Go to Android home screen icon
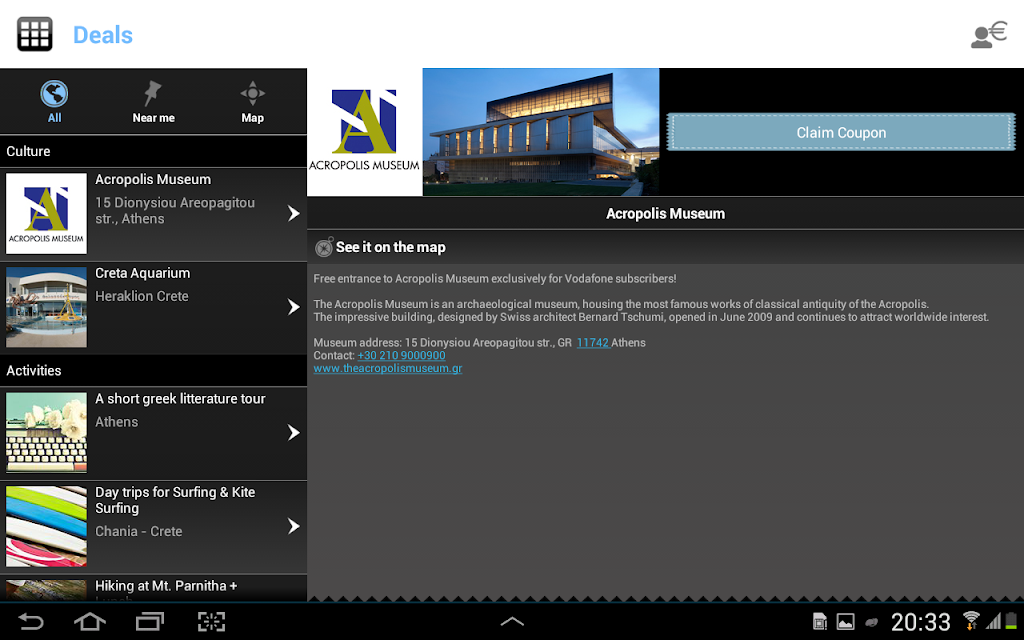This screenshot has width=1024, height=640. click(90, 622)
